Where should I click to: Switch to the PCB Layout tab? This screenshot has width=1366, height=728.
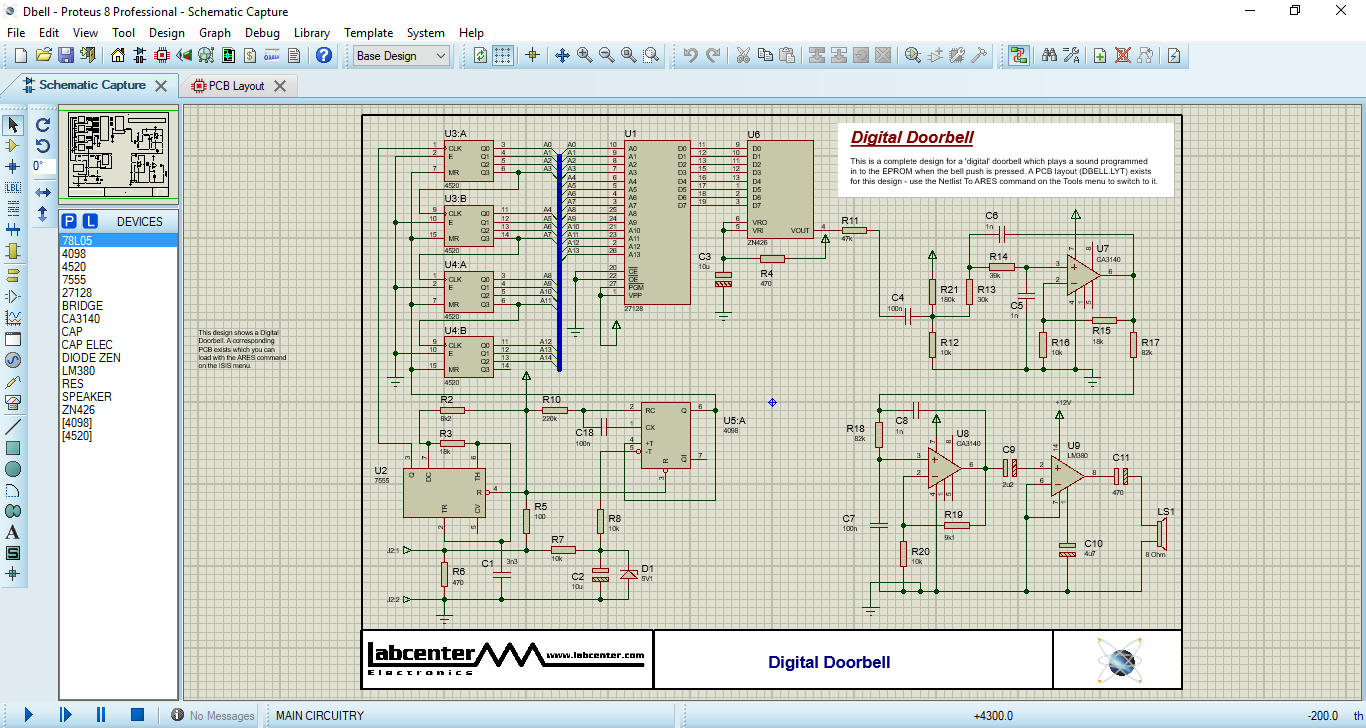click(x=236, y=86)
